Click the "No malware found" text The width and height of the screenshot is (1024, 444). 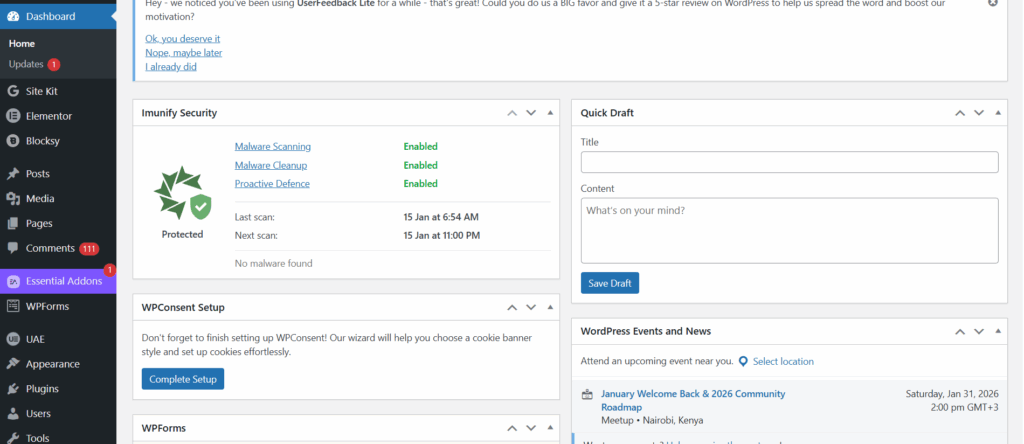274,264
